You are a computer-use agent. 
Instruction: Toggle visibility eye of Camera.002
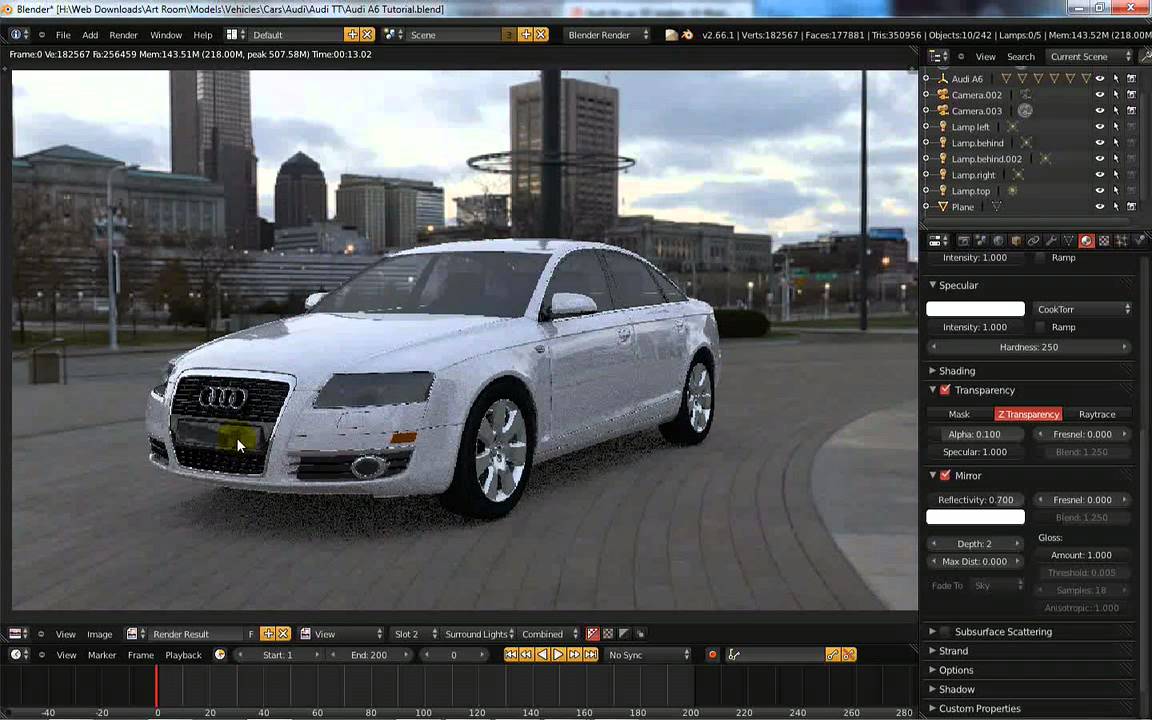1100,95
